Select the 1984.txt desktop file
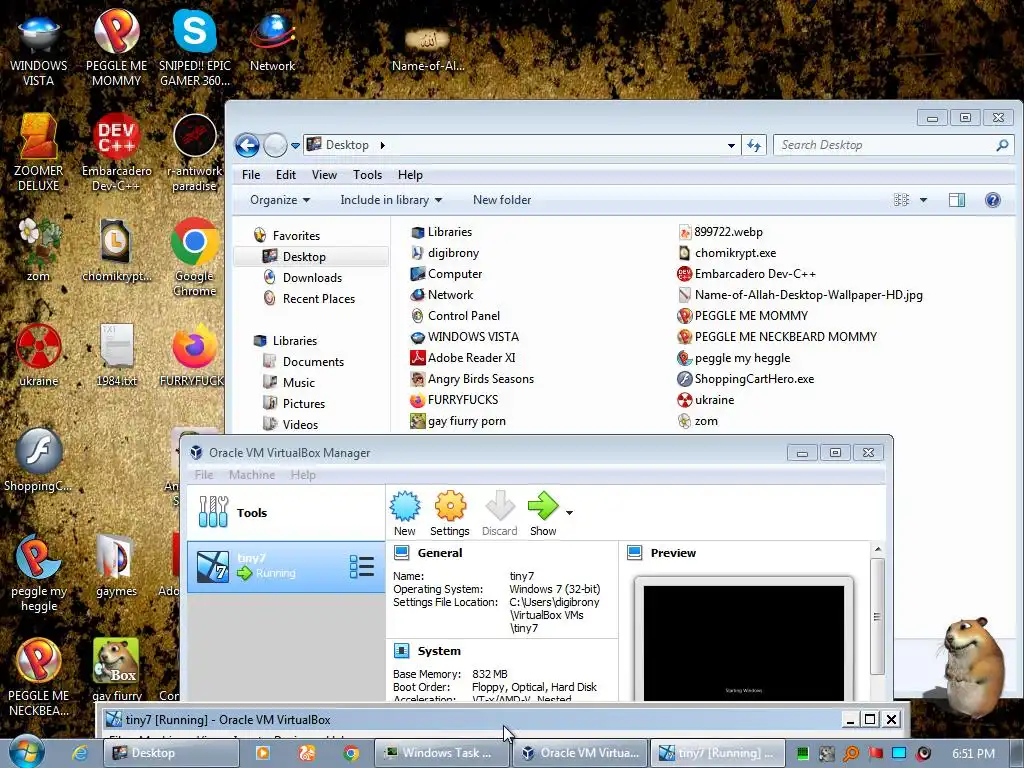Viewport: 1024px width, 768px height. [x=116, y=356]
